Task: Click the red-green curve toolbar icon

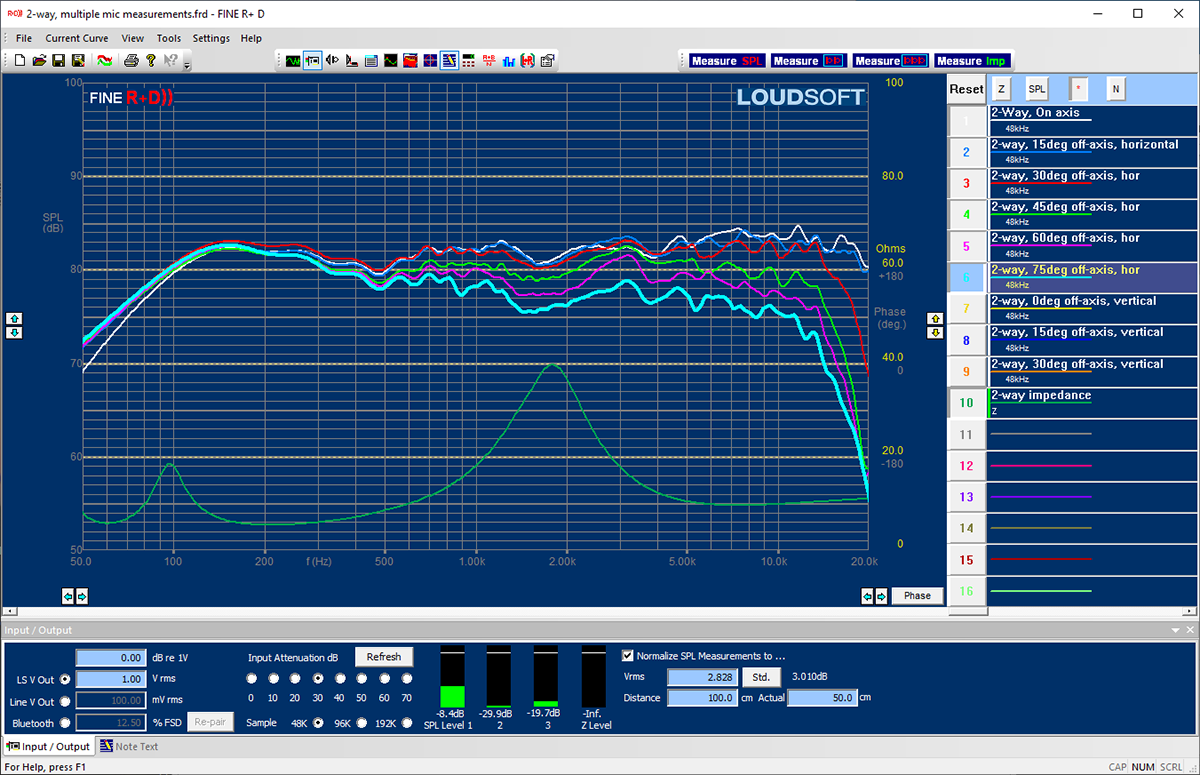Action: pos(104,60)
